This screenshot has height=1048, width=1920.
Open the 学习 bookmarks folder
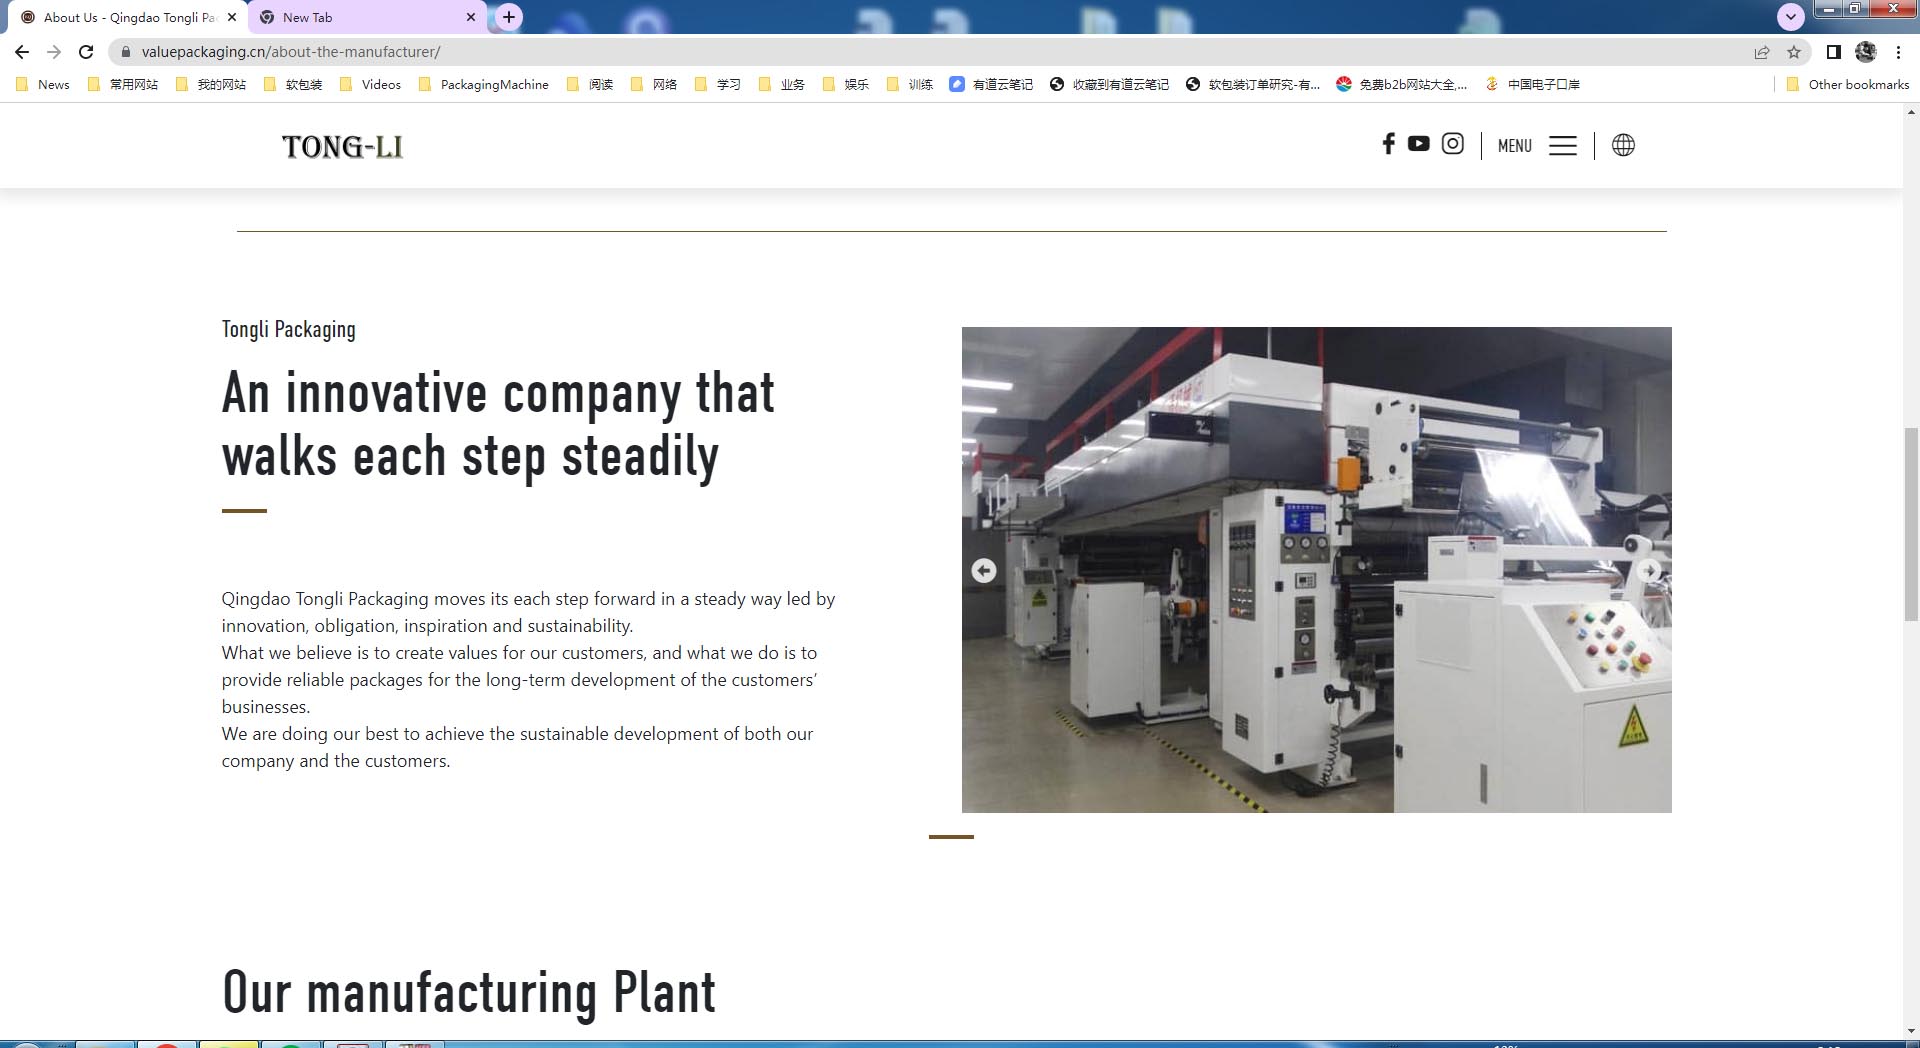pos(718,84)
